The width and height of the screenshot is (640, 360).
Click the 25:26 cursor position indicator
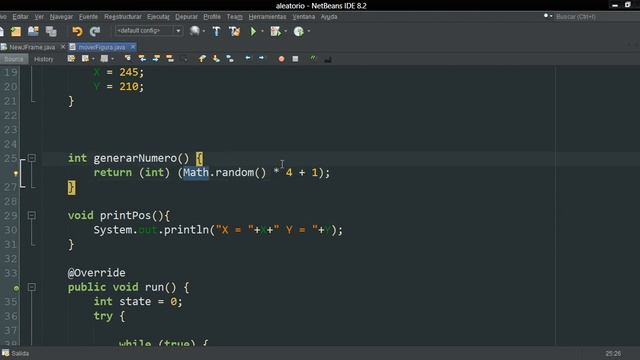pyautogui.click(x=613, y=353)
